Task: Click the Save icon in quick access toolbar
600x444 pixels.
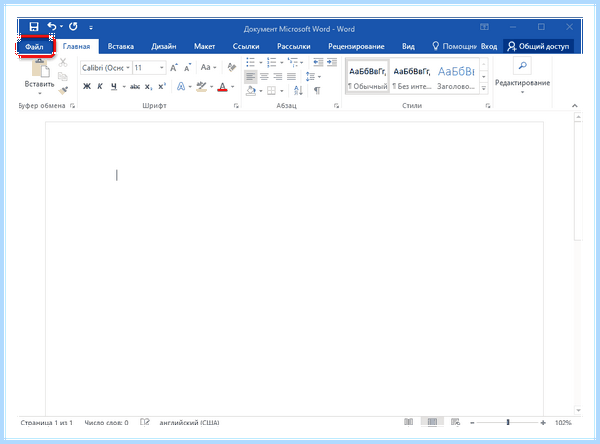Action: click(34, 26)
